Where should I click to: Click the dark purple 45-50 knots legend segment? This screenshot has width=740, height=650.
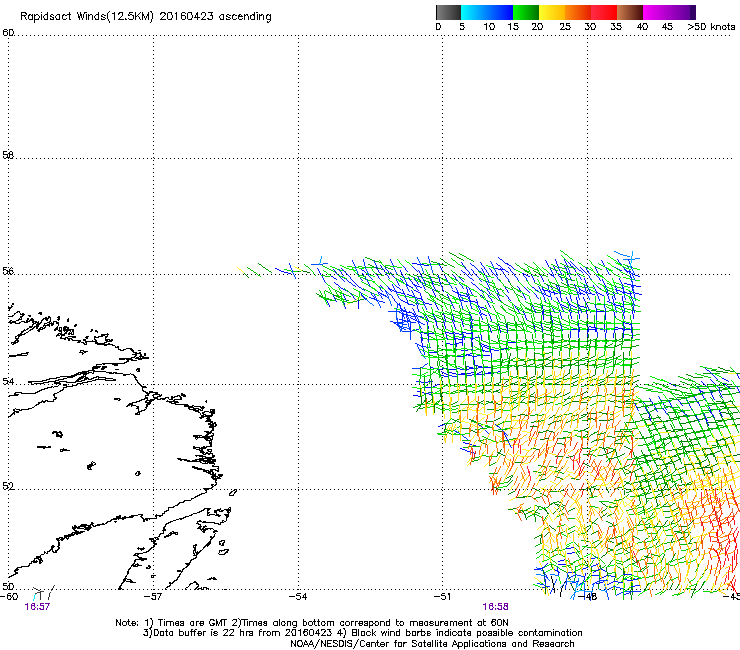point(682,12)
